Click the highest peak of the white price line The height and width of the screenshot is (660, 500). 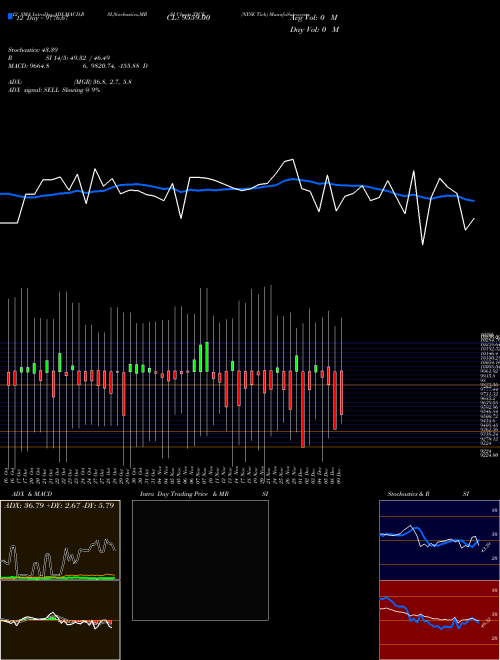tap(293, 160)
